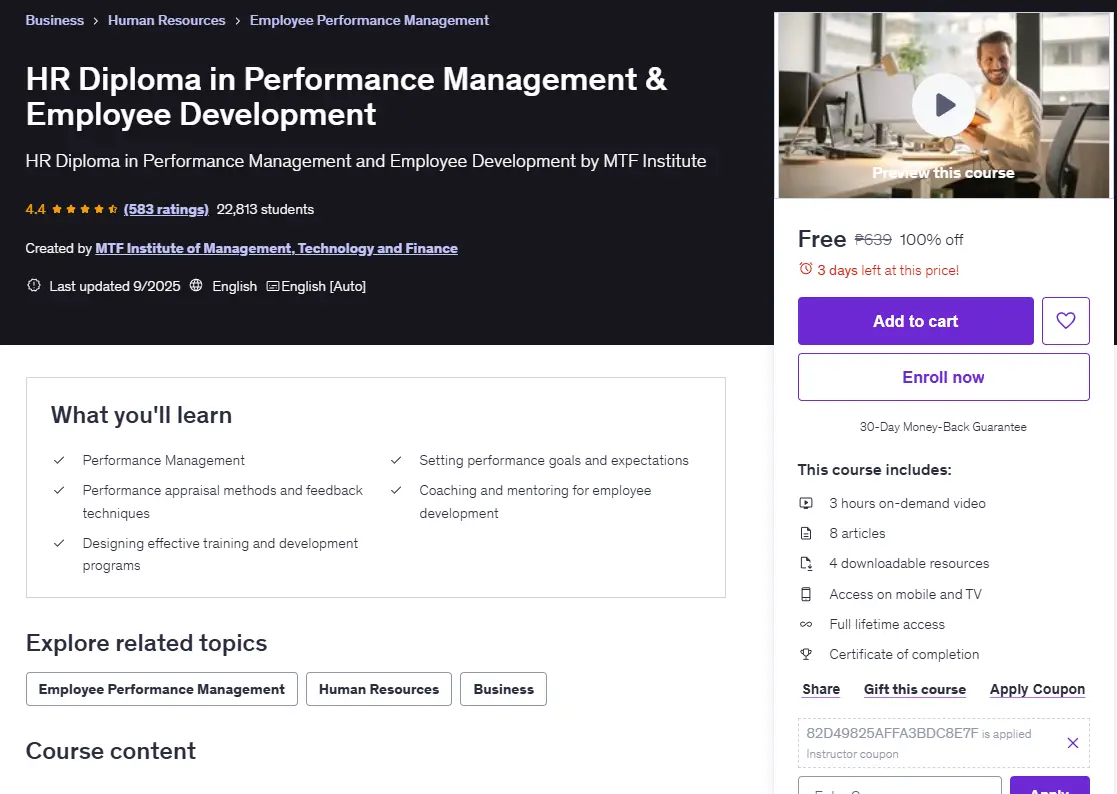Screen dimensions: 1117x794
Task: Click the 3 days left at this price text
Action: tap(888, 271)
